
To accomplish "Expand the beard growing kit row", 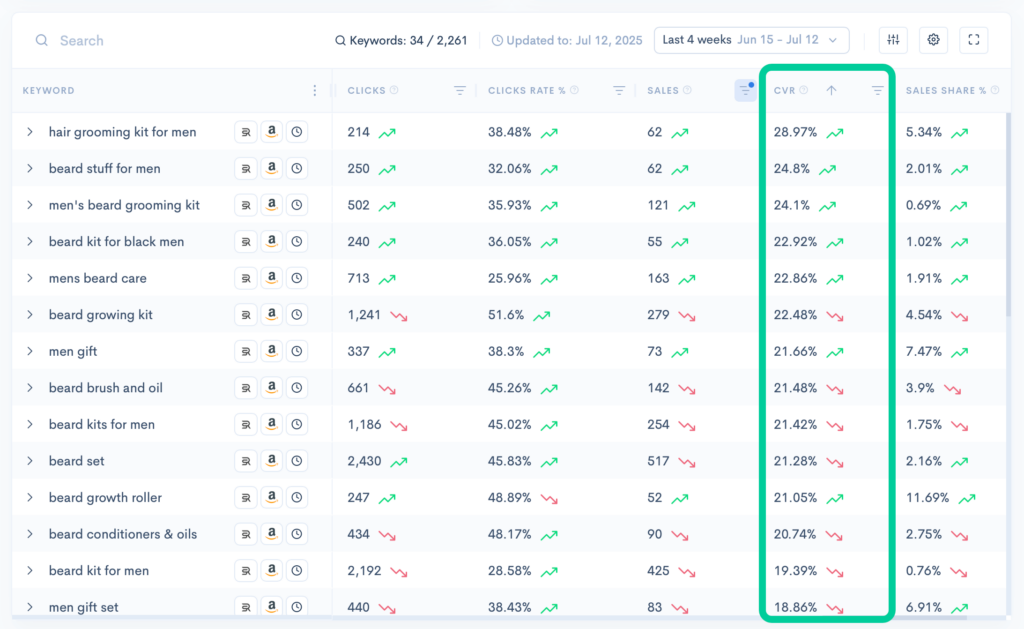I will tap(30, 315).
